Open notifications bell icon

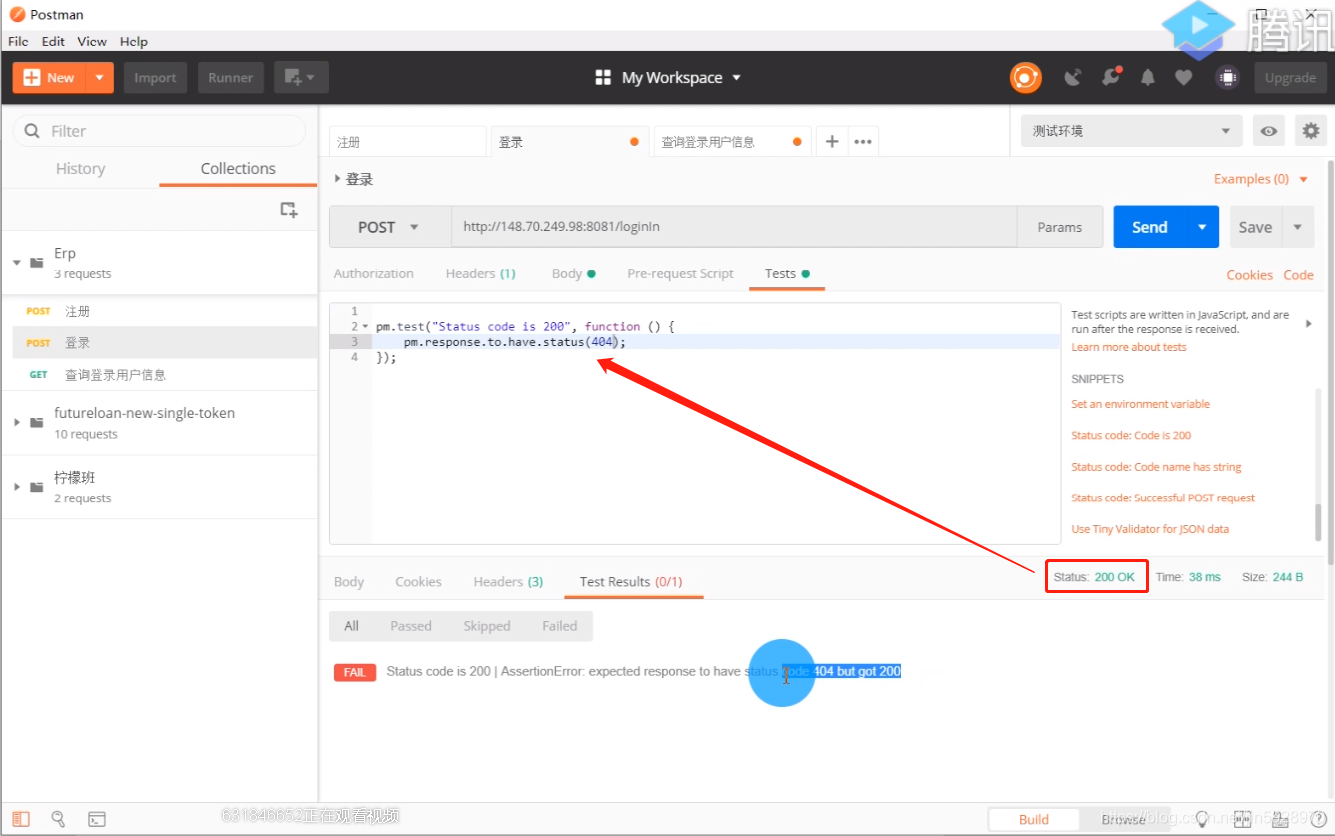point(1148,78)
